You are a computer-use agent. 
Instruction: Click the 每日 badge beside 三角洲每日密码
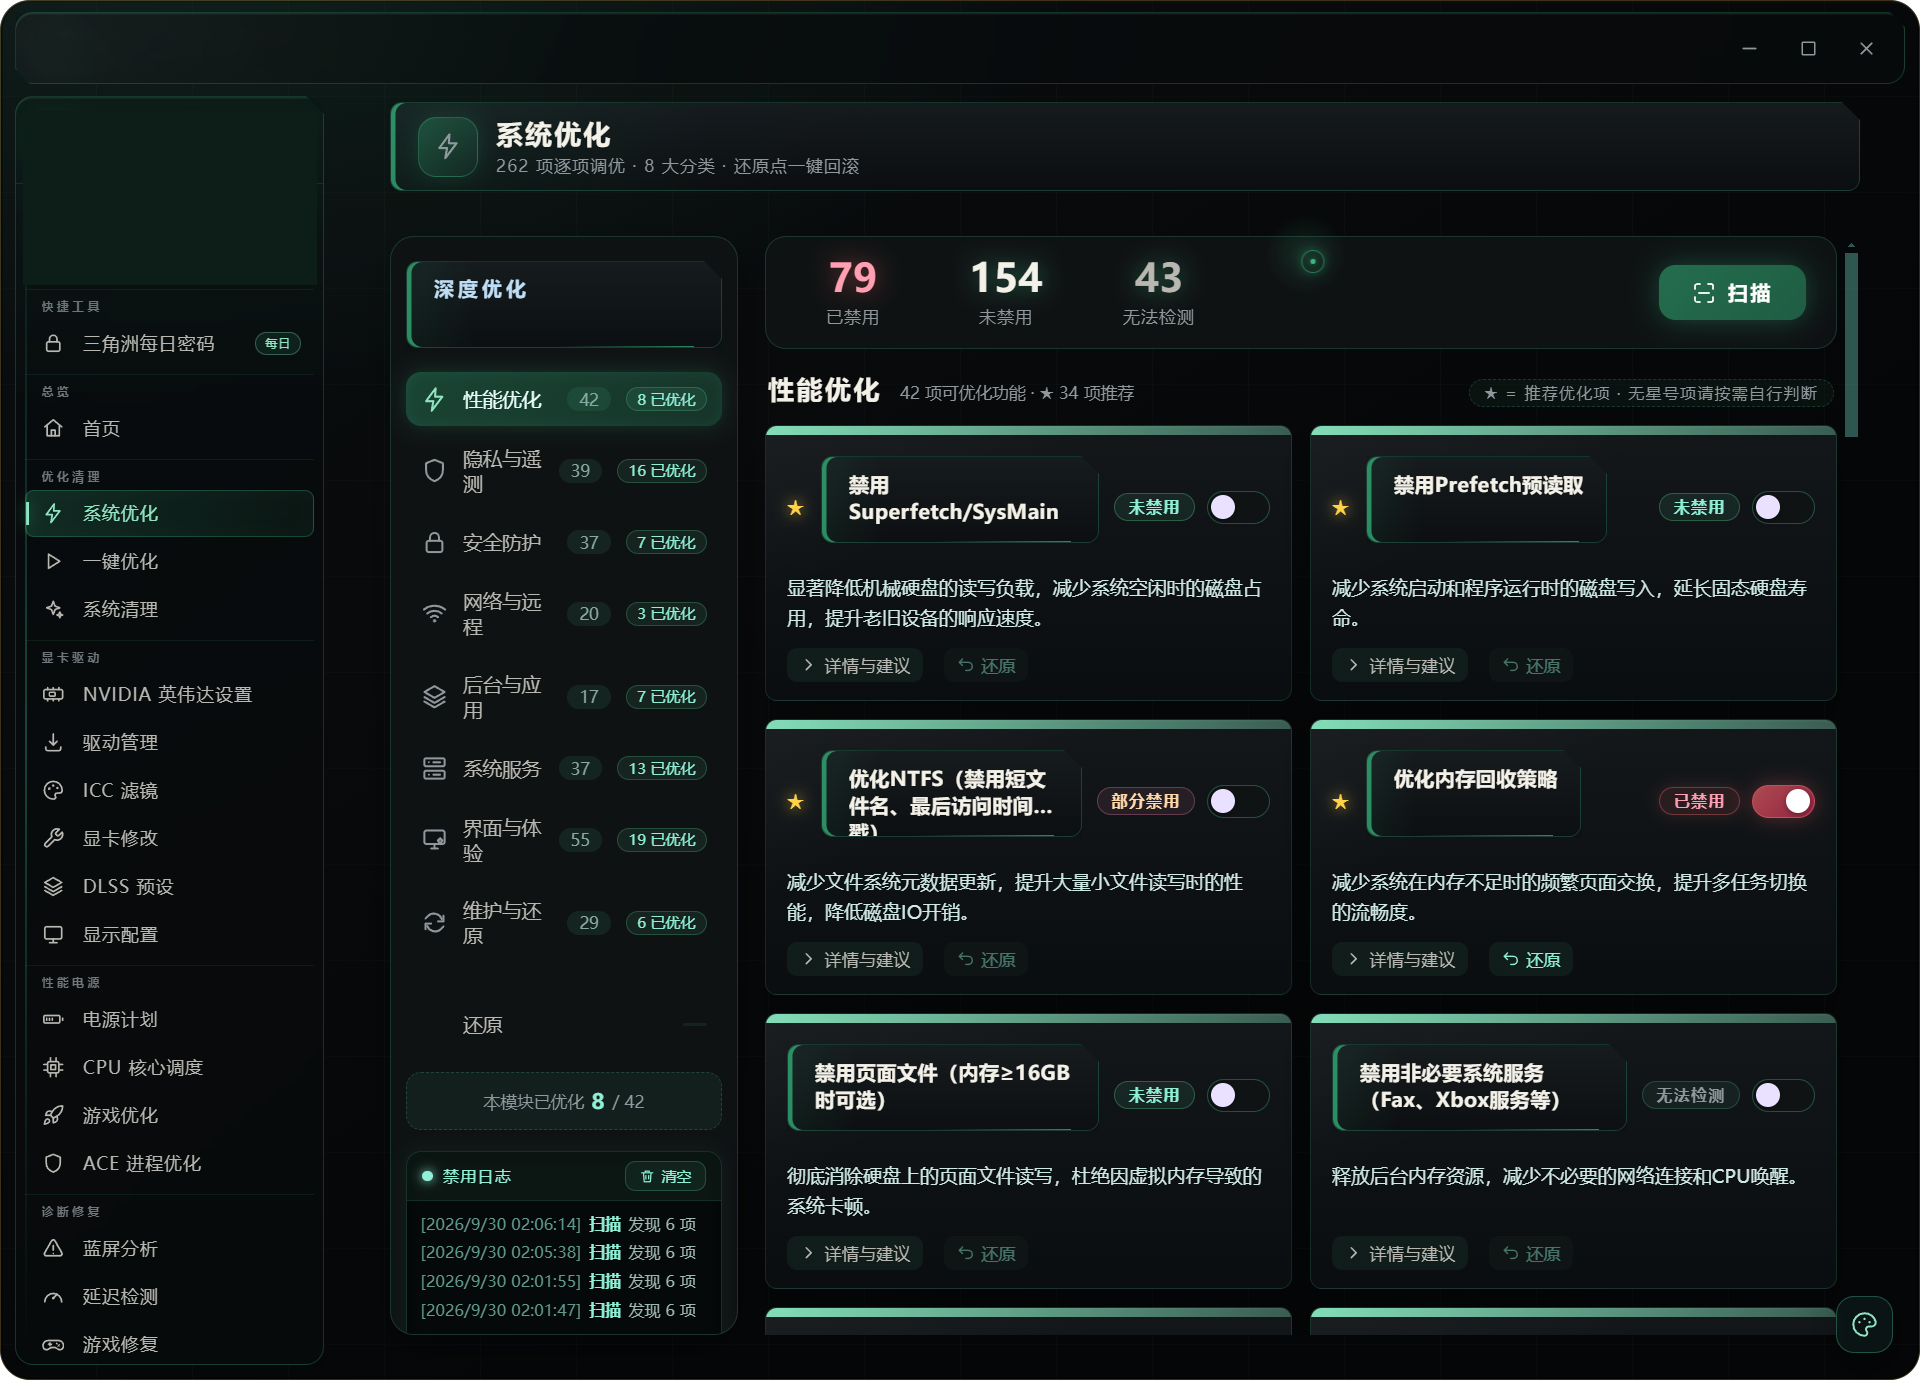tap(277, 344)
